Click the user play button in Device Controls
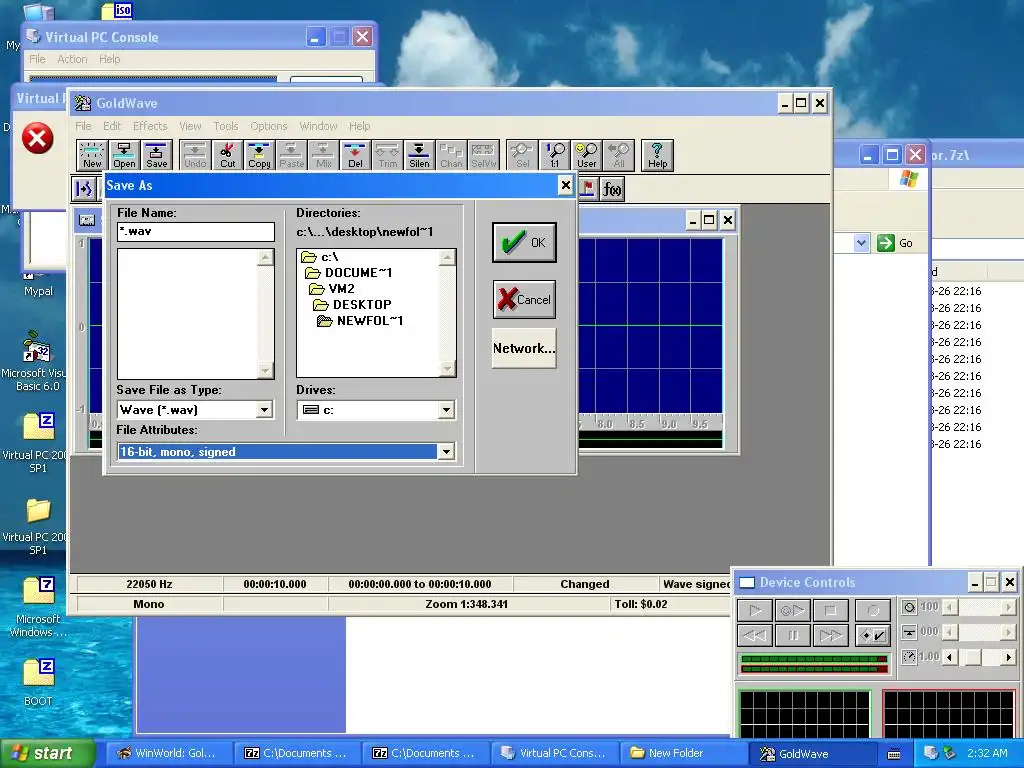 [x=793, y=611]
